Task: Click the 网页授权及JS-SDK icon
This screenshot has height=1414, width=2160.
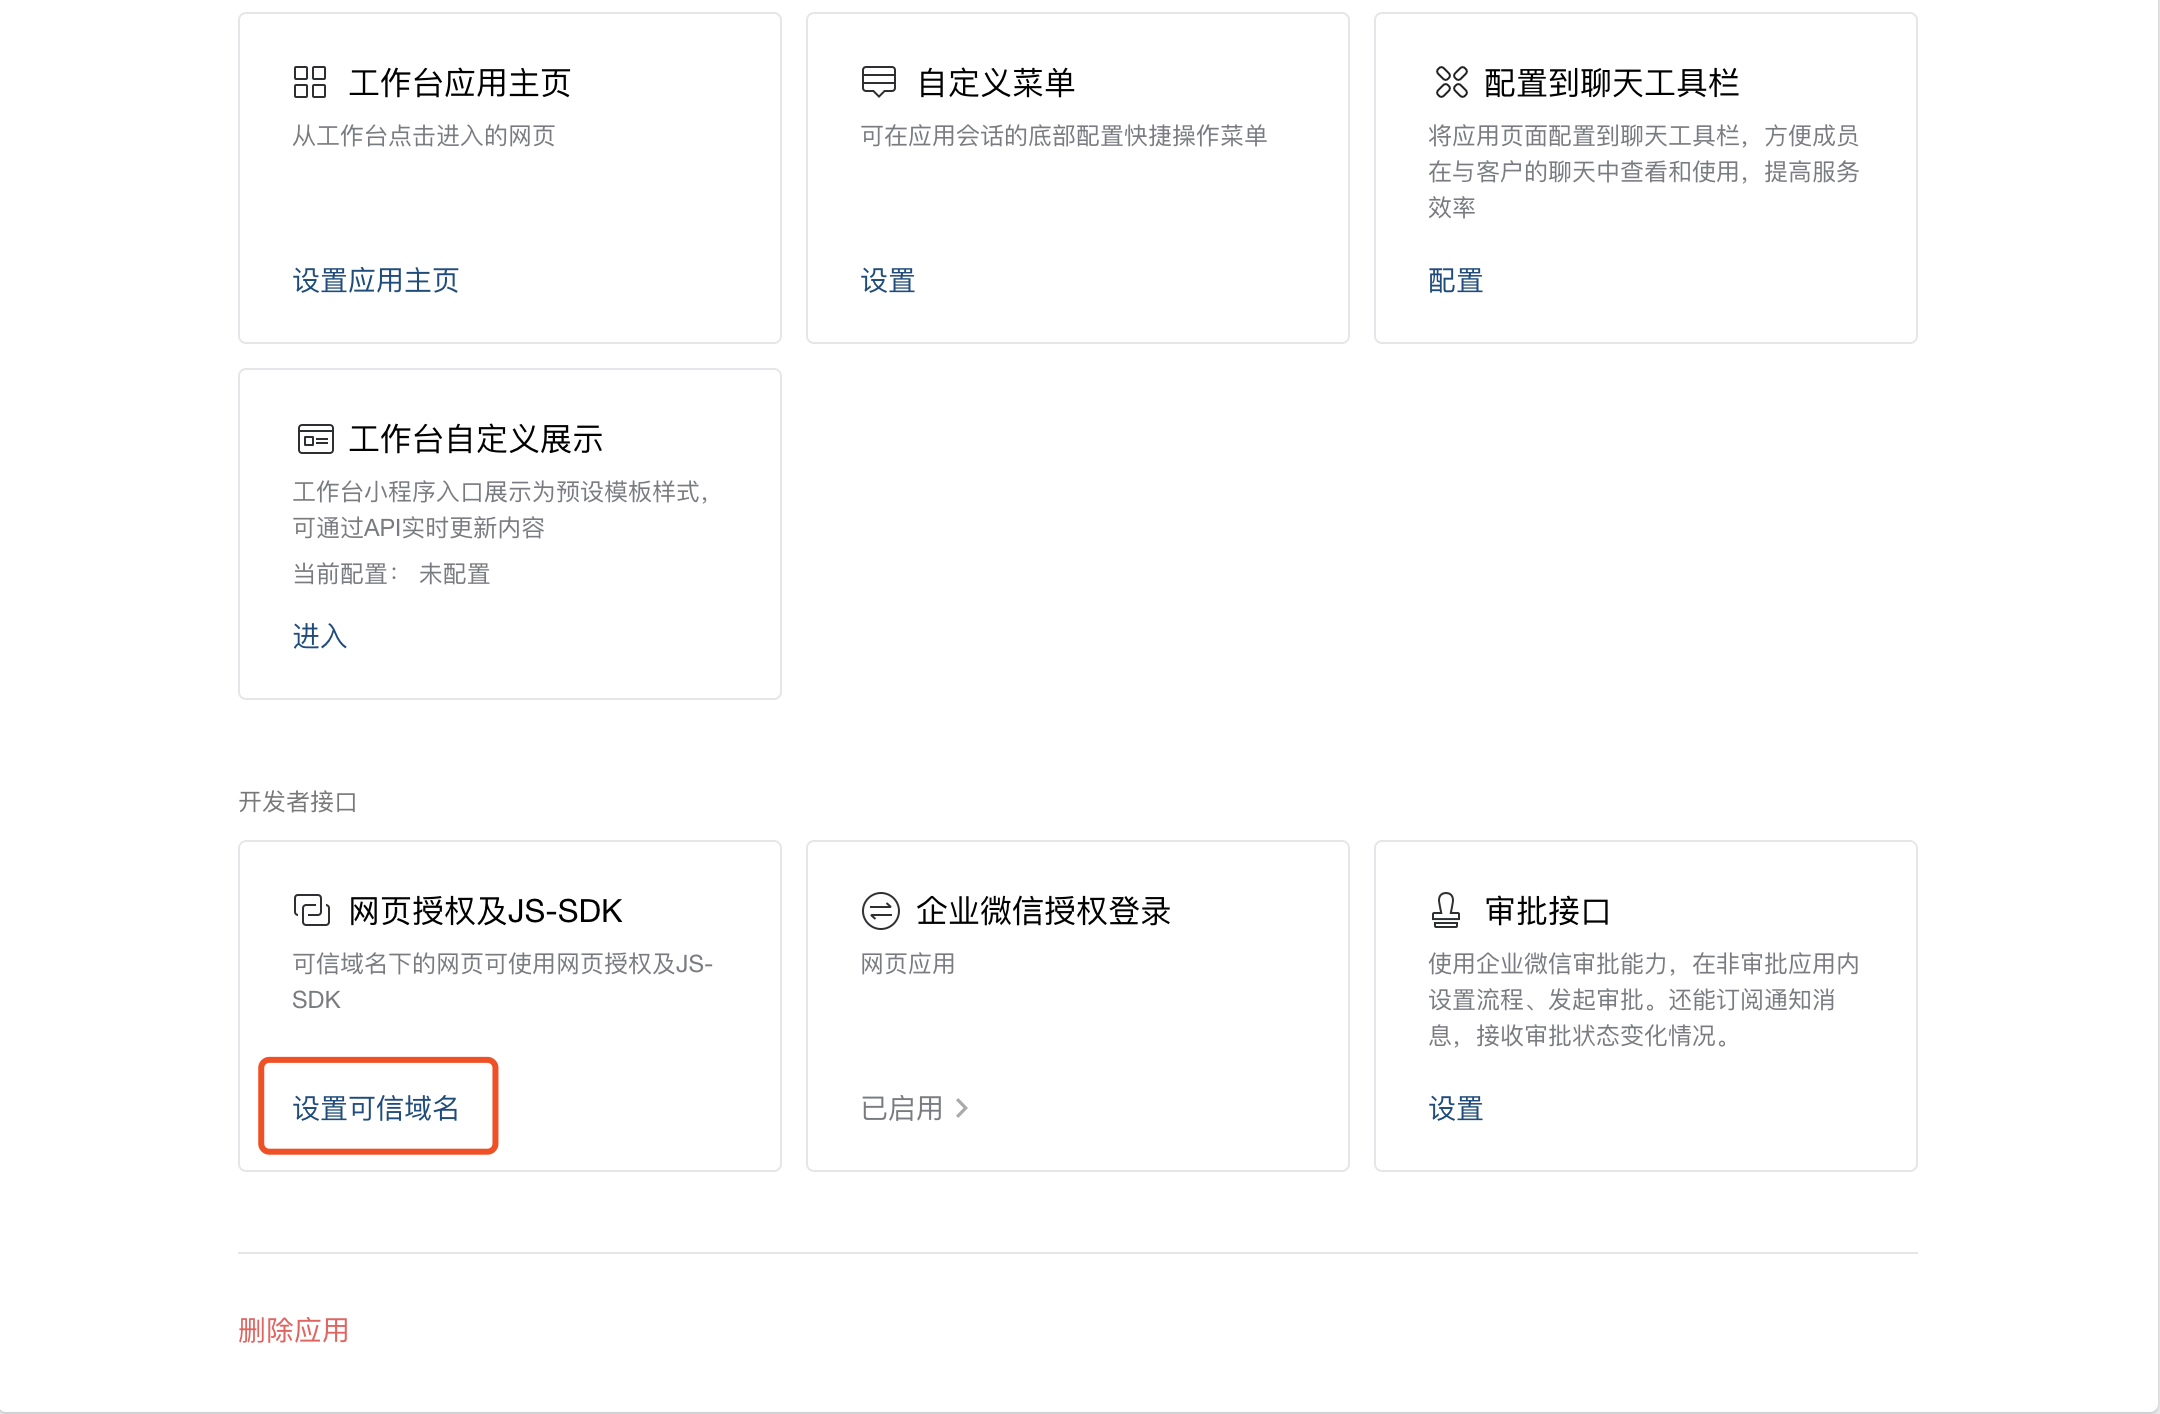Action: [311, 910]
